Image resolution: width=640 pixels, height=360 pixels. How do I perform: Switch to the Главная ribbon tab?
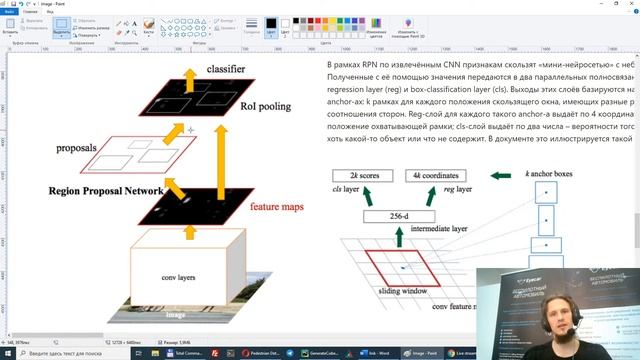(30, 11)
